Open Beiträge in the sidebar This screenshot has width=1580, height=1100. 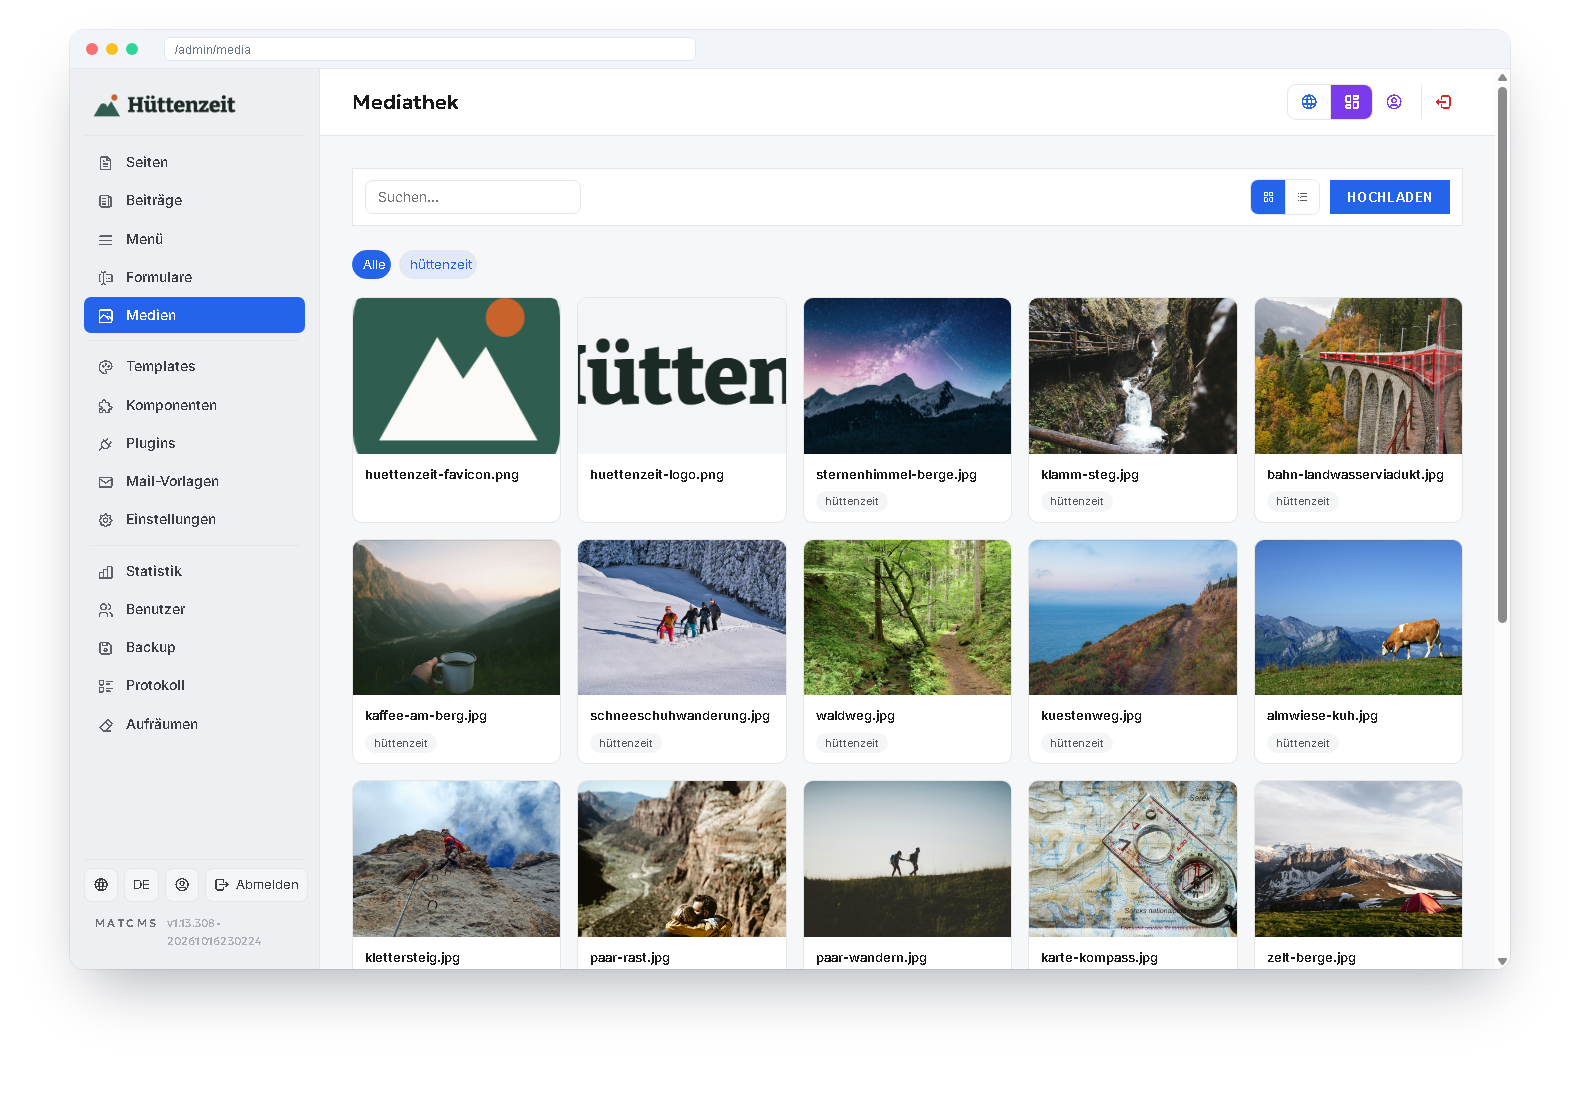click(x=194, y=200)
